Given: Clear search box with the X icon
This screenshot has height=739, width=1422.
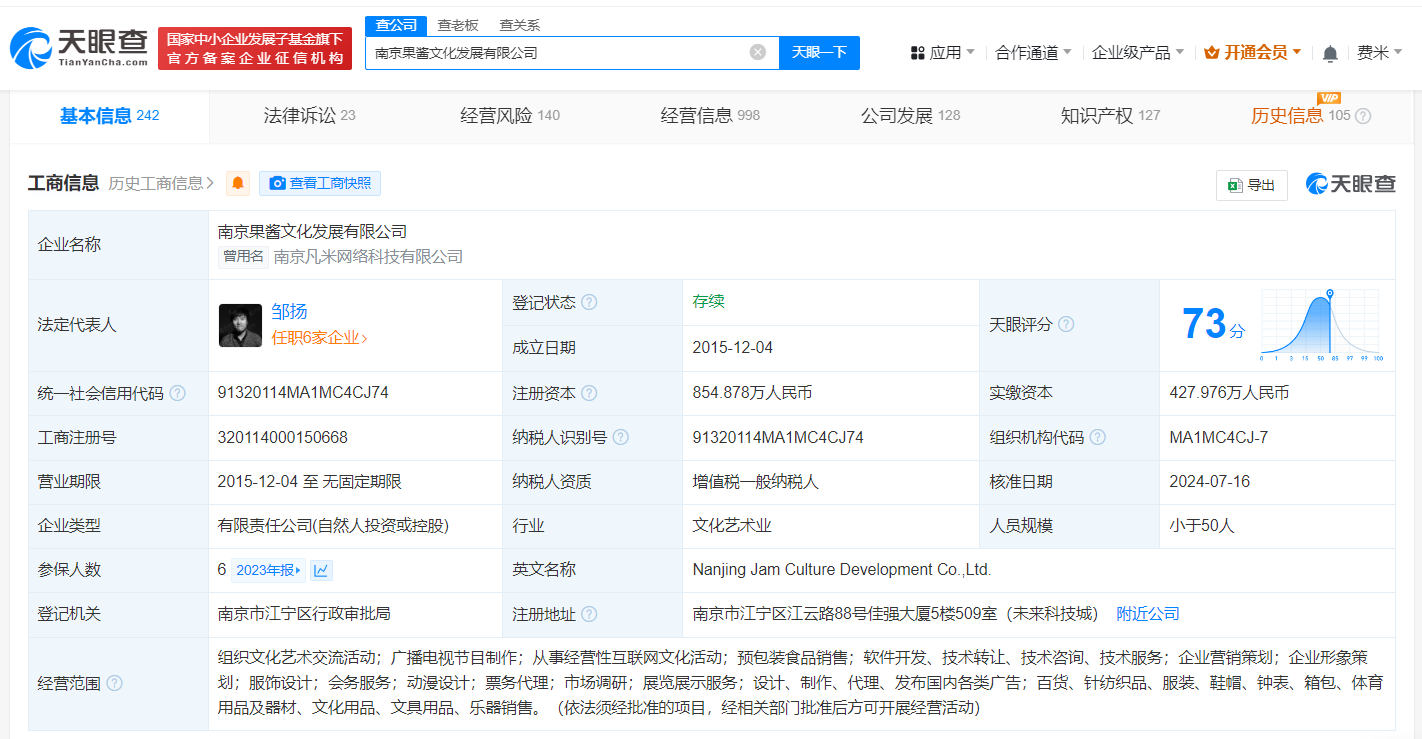Looking at the screenshot, I should pyautogui.click(x=758, y=52).
